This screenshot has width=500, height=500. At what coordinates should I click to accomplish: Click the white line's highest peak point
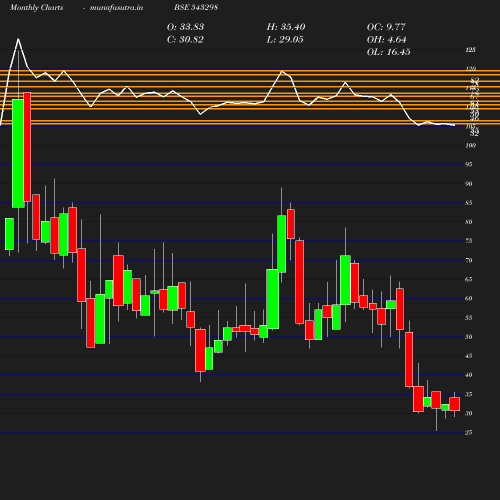pyautogui.click(x=18, y=39)
